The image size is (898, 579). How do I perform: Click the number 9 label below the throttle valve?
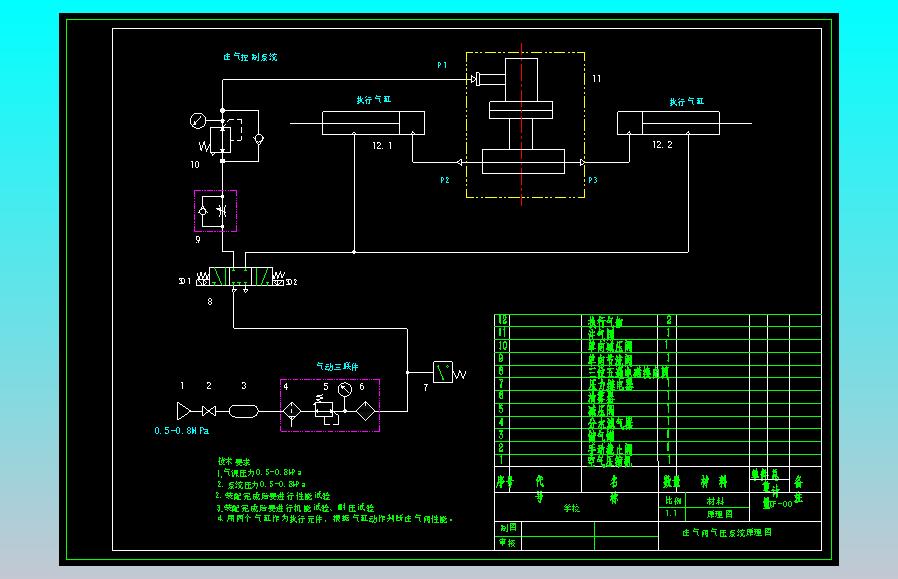(198, 239)
